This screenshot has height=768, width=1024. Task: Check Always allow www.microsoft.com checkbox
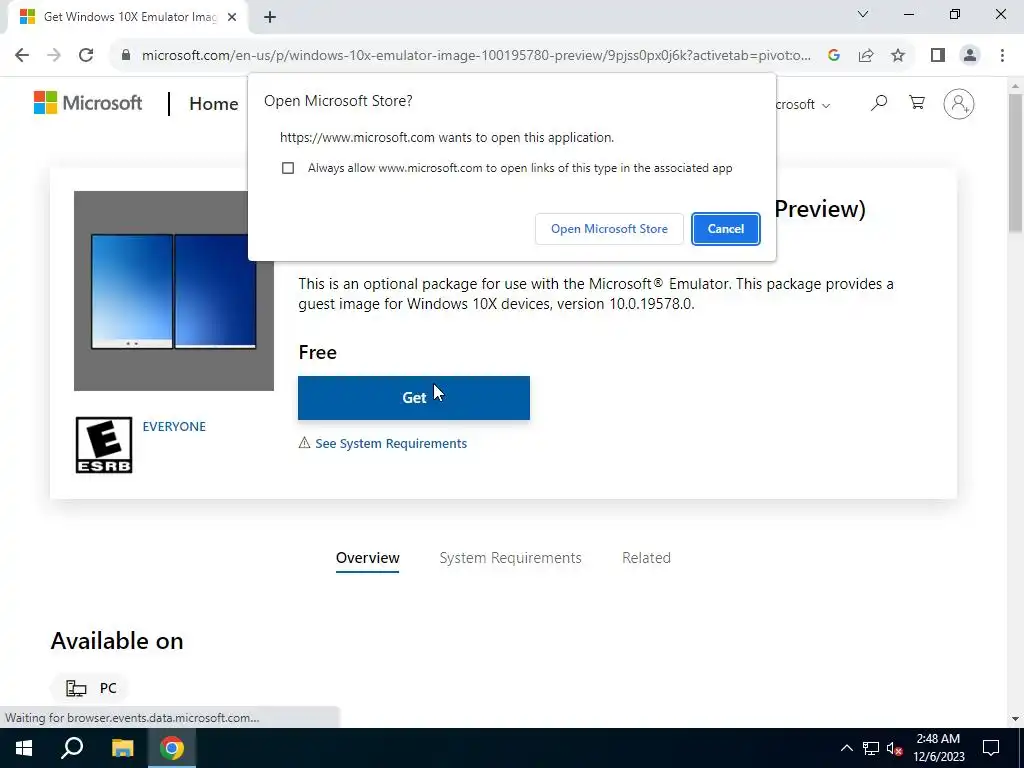click(288, 168)
